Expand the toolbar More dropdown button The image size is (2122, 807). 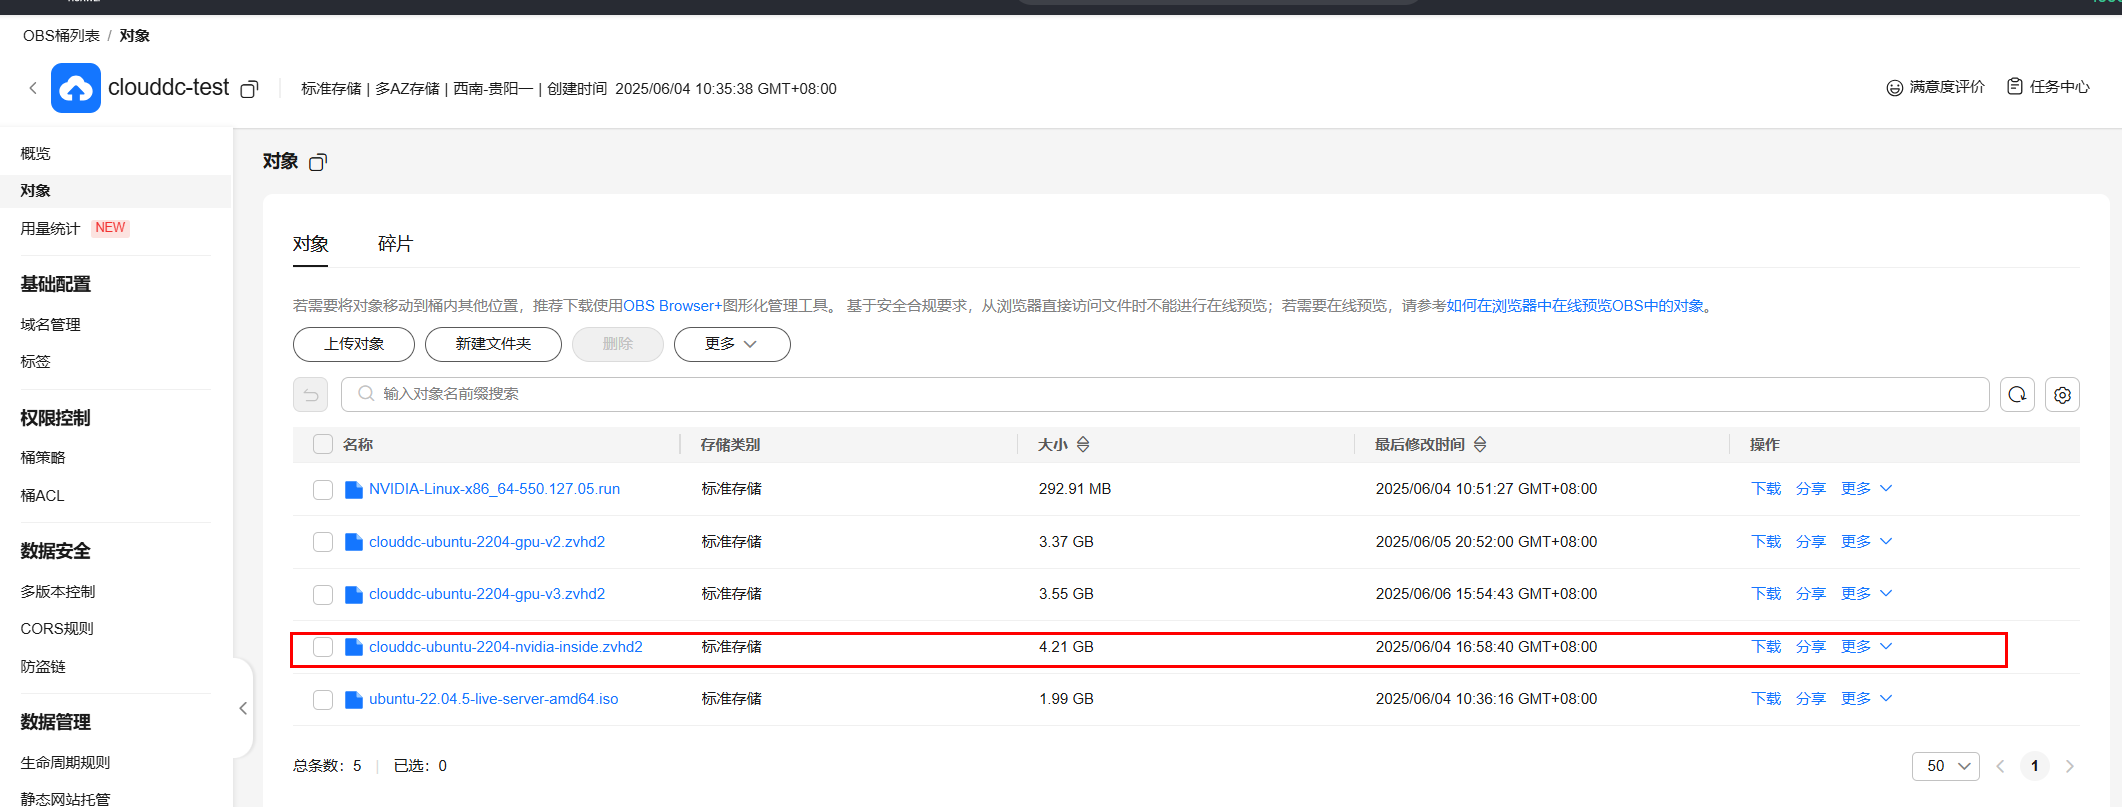(731, 344)
